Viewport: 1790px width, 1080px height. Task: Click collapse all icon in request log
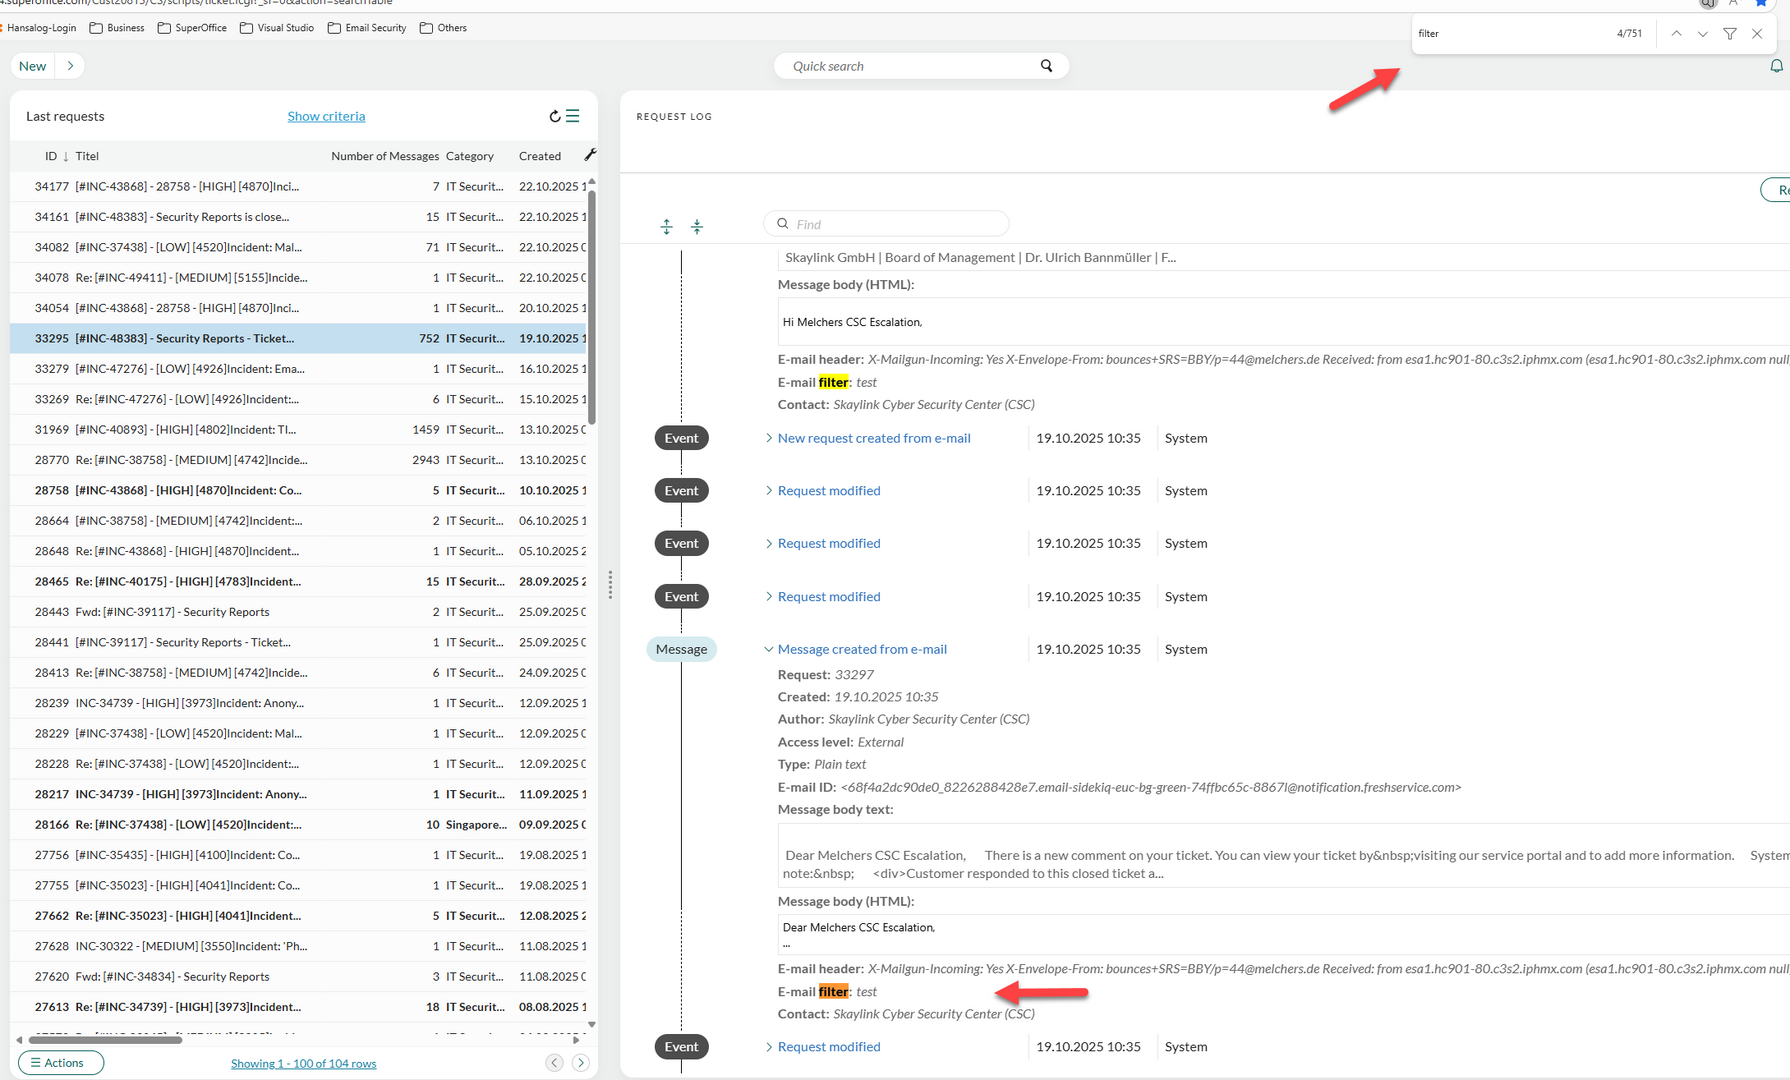pyautogui.click(x=697, y=227)
